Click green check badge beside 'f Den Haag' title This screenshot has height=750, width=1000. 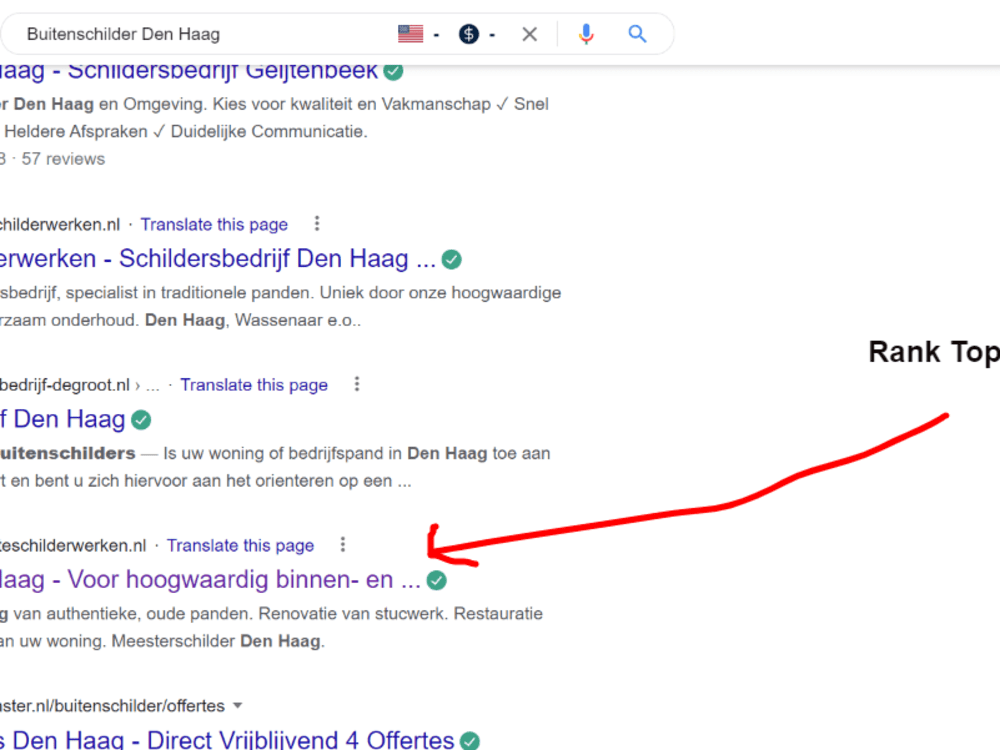141,420
